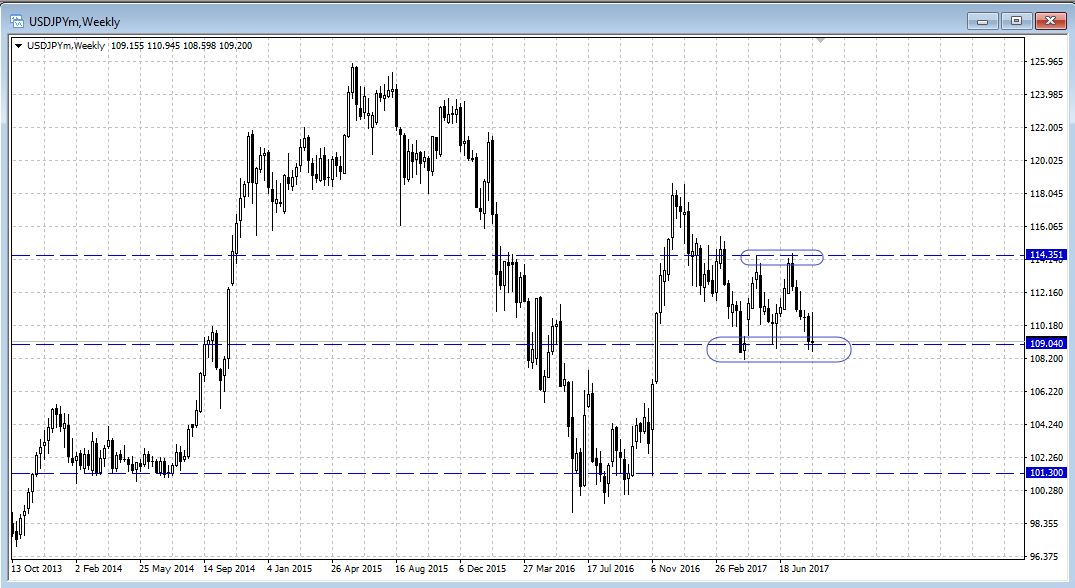Click the gray chart shift triangle marker

(820, 40)
